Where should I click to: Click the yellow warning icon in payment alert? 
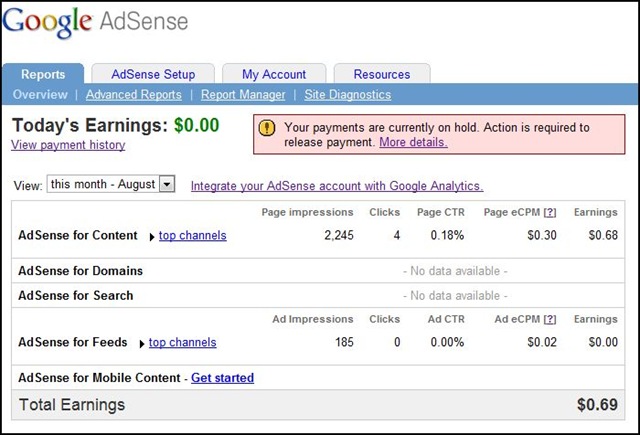pyautogui.click(x=267, y=128)
